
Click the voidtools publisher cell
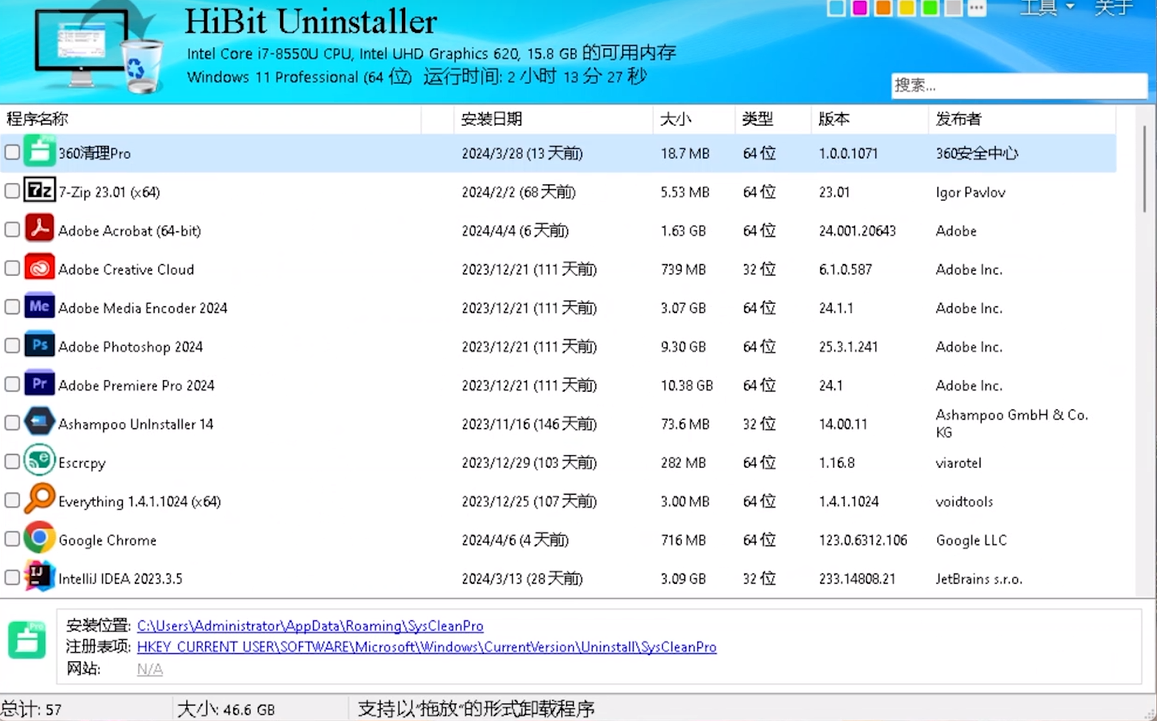964,502
